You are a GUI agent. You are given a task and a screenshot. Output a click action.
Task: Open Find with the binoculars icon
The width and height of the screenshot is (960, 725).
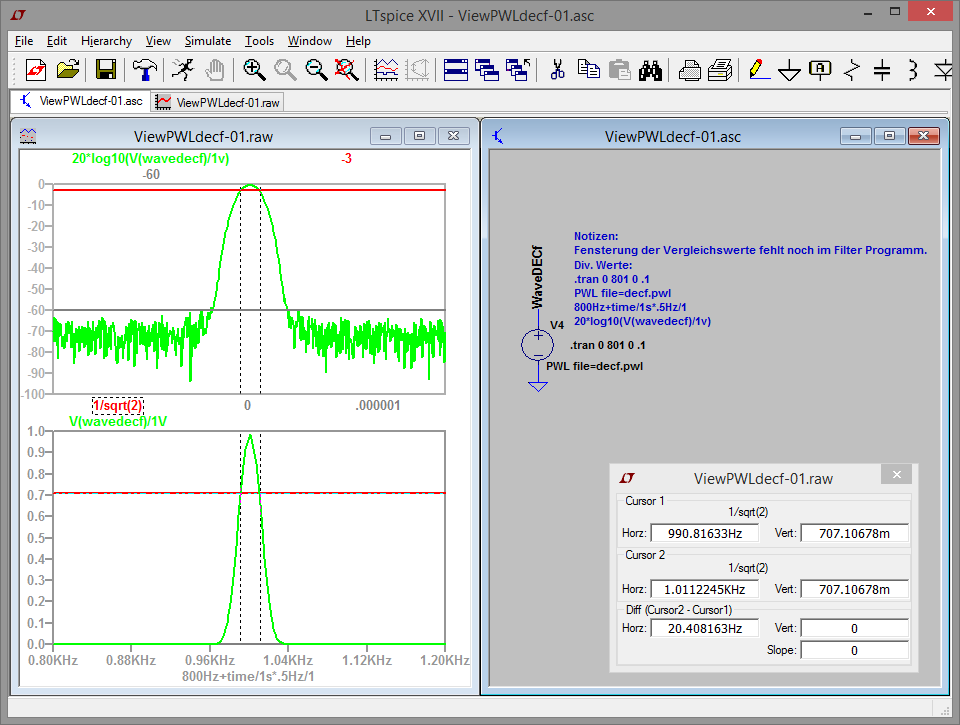point(650,70)
